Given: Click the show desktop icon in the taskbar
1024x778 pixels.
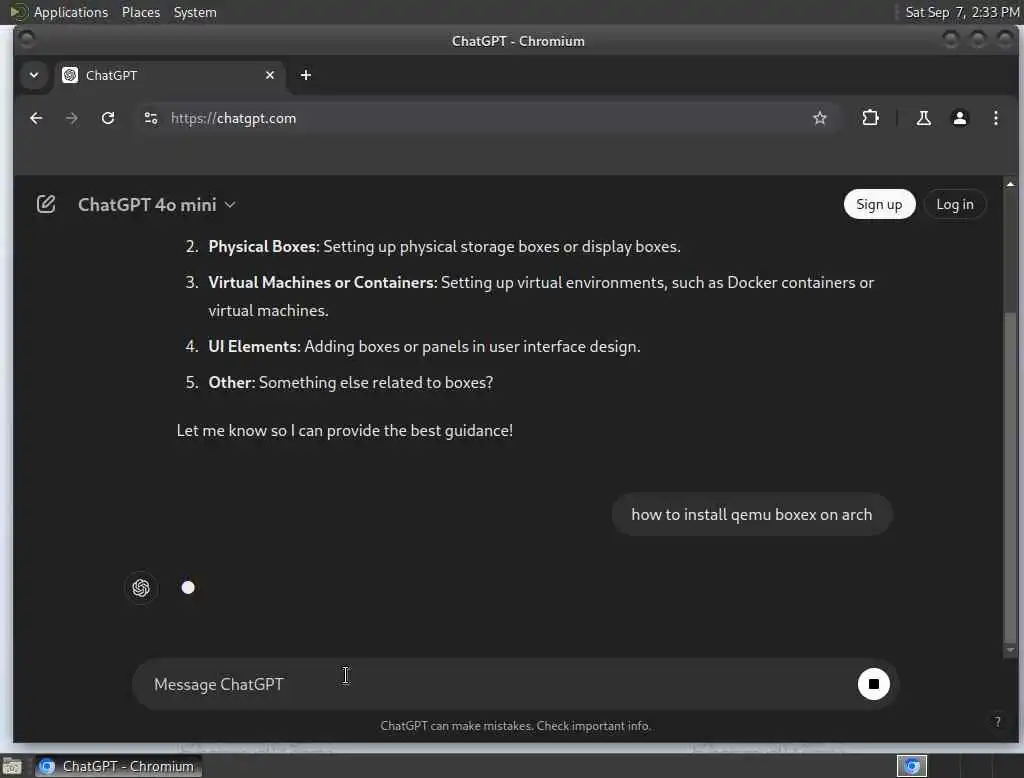Looking at the screenshot, I should click(x=12, y=766).
